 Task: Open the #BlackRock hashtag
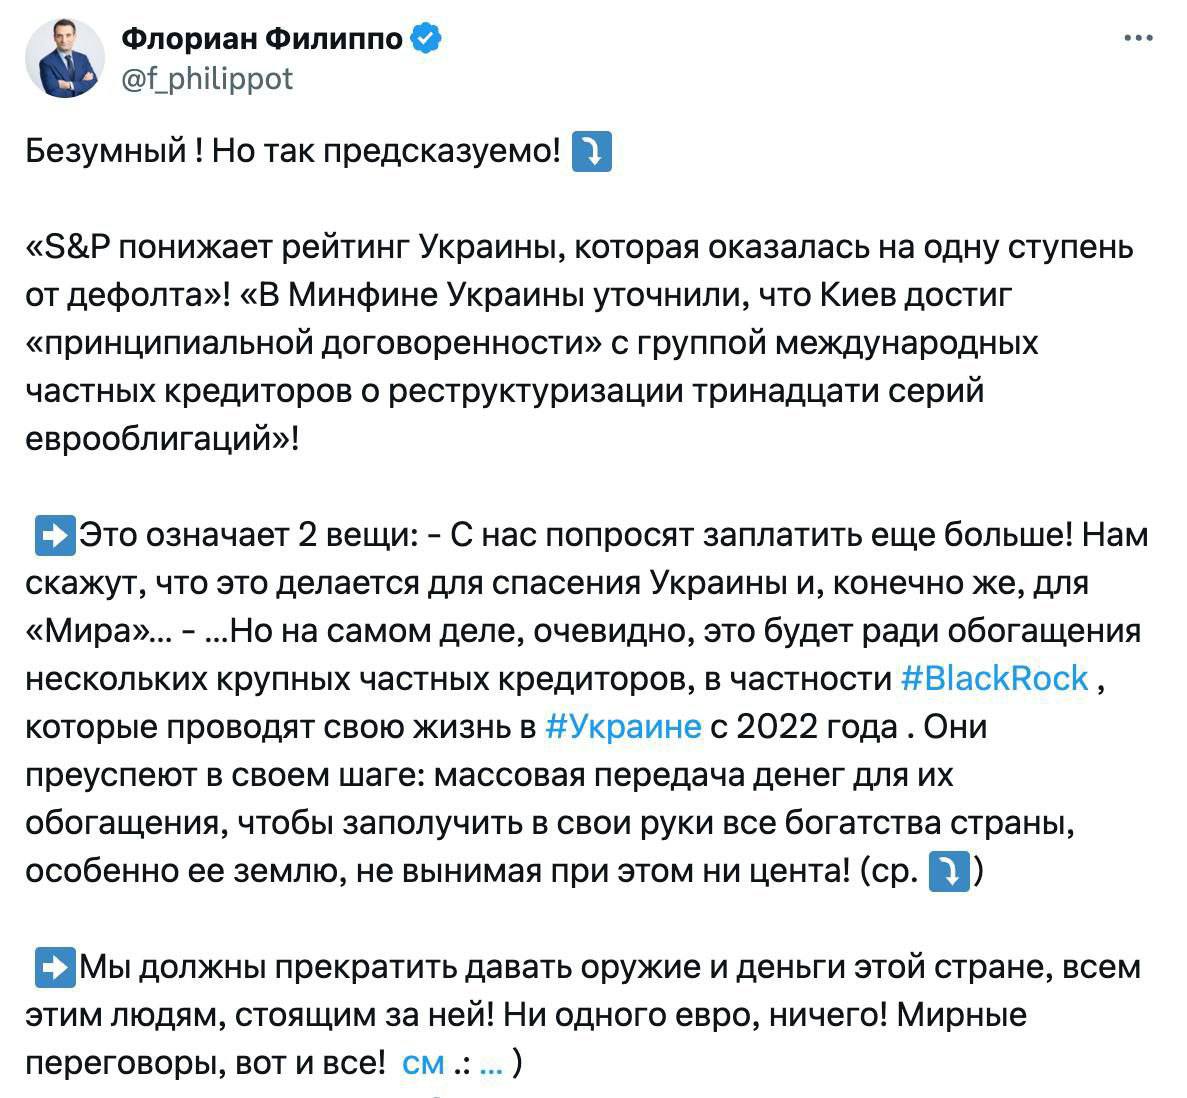pos(994,678)
